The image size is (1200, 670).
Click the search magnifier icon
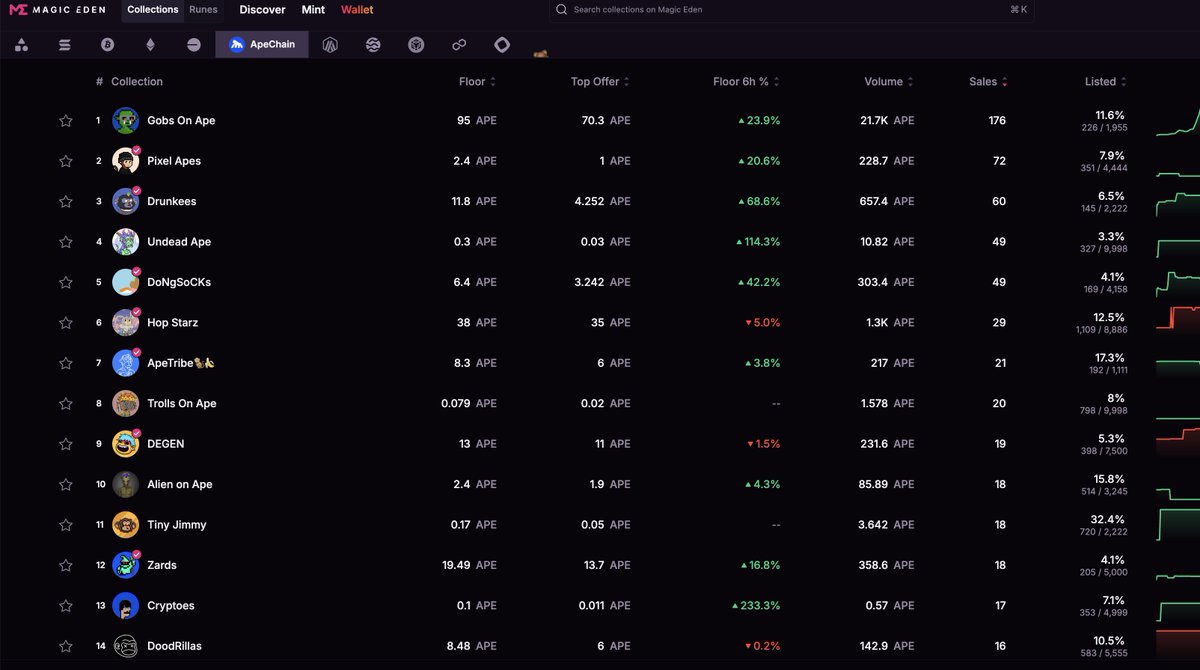tap(561, 9)
